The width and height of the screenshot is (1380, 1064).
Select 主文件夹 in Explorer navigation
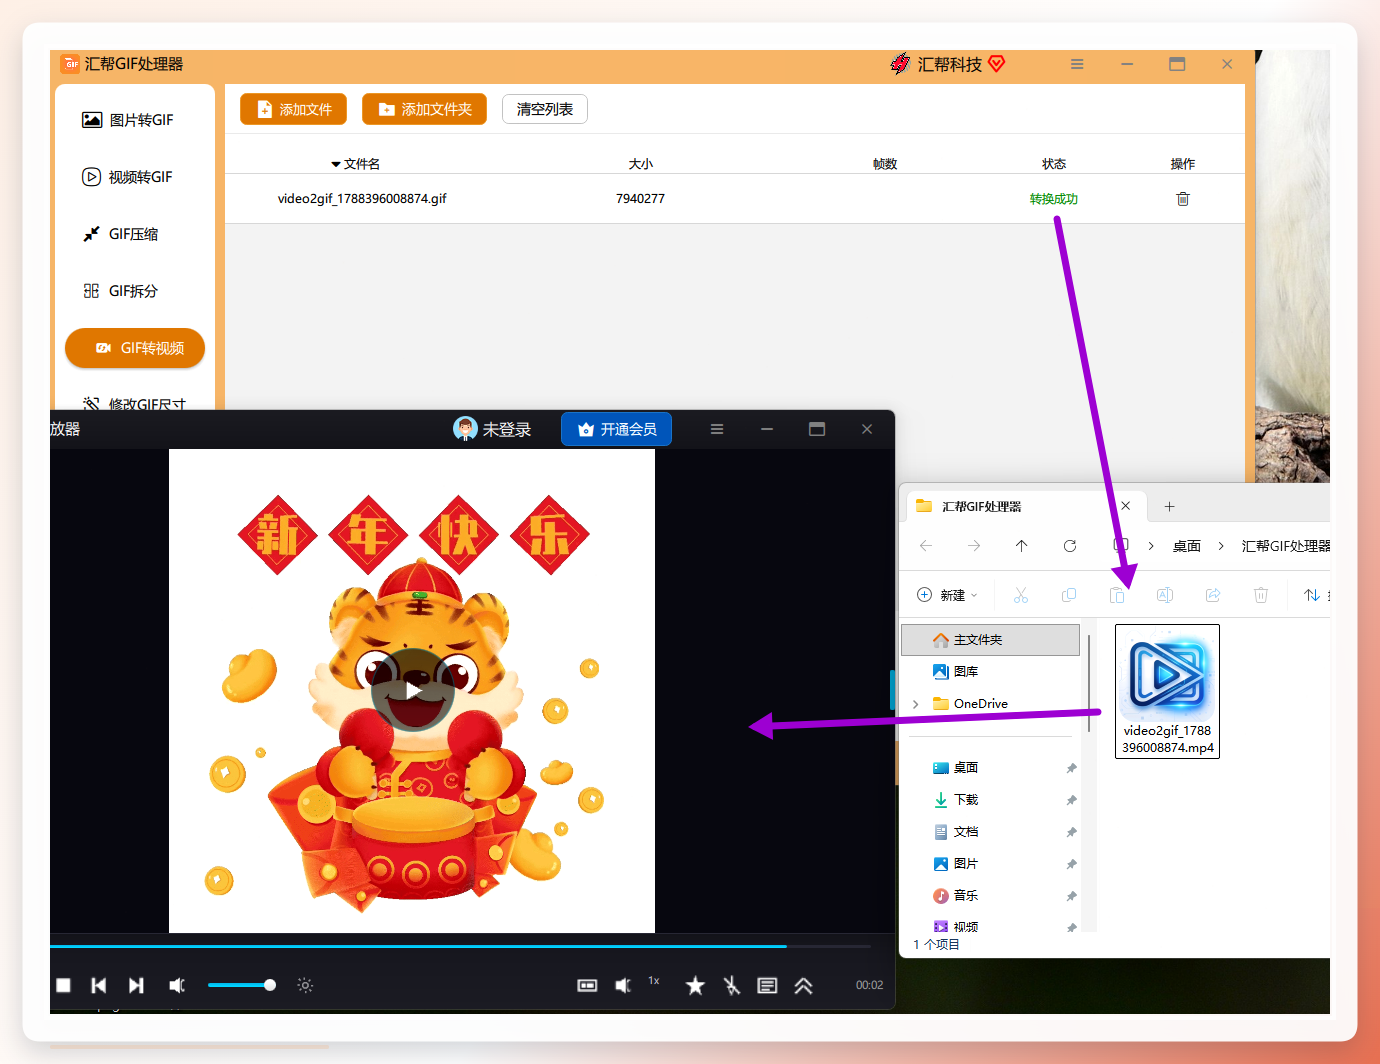[x=991, y=640]
